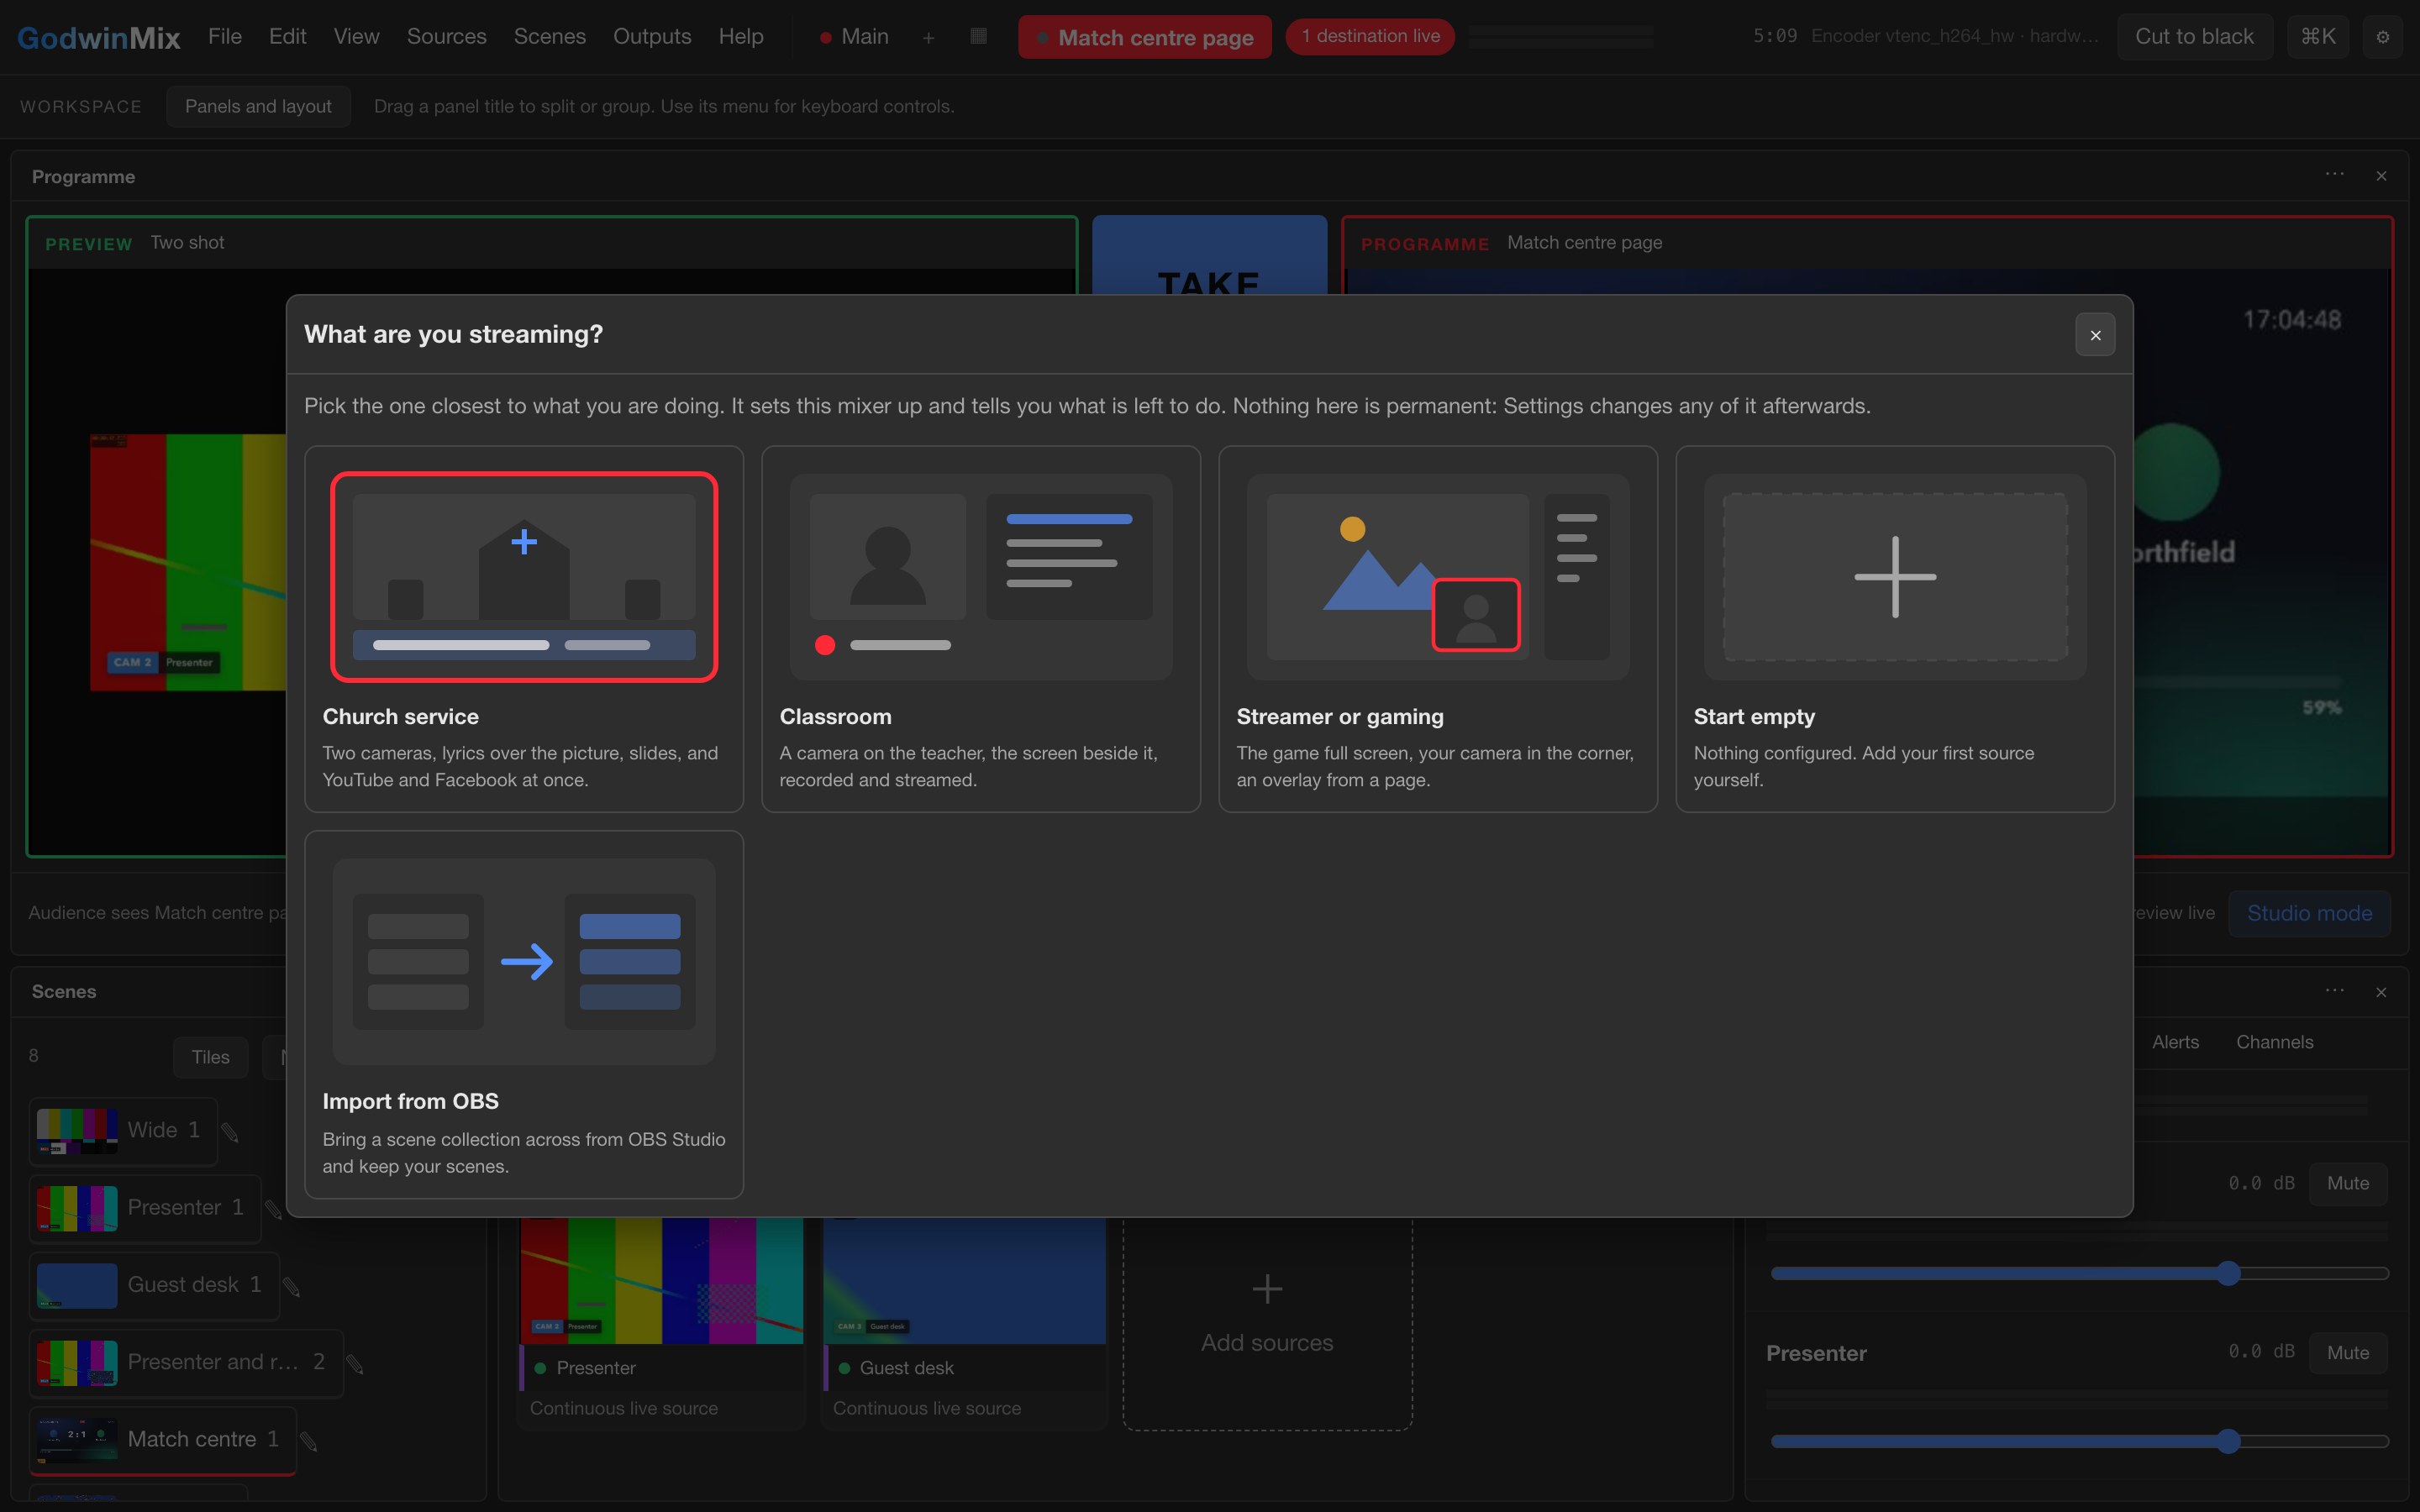Click the Match centre page live button
Image resolution: width=2420 pixels, height=1512 pixels.
click(1144, 37)
